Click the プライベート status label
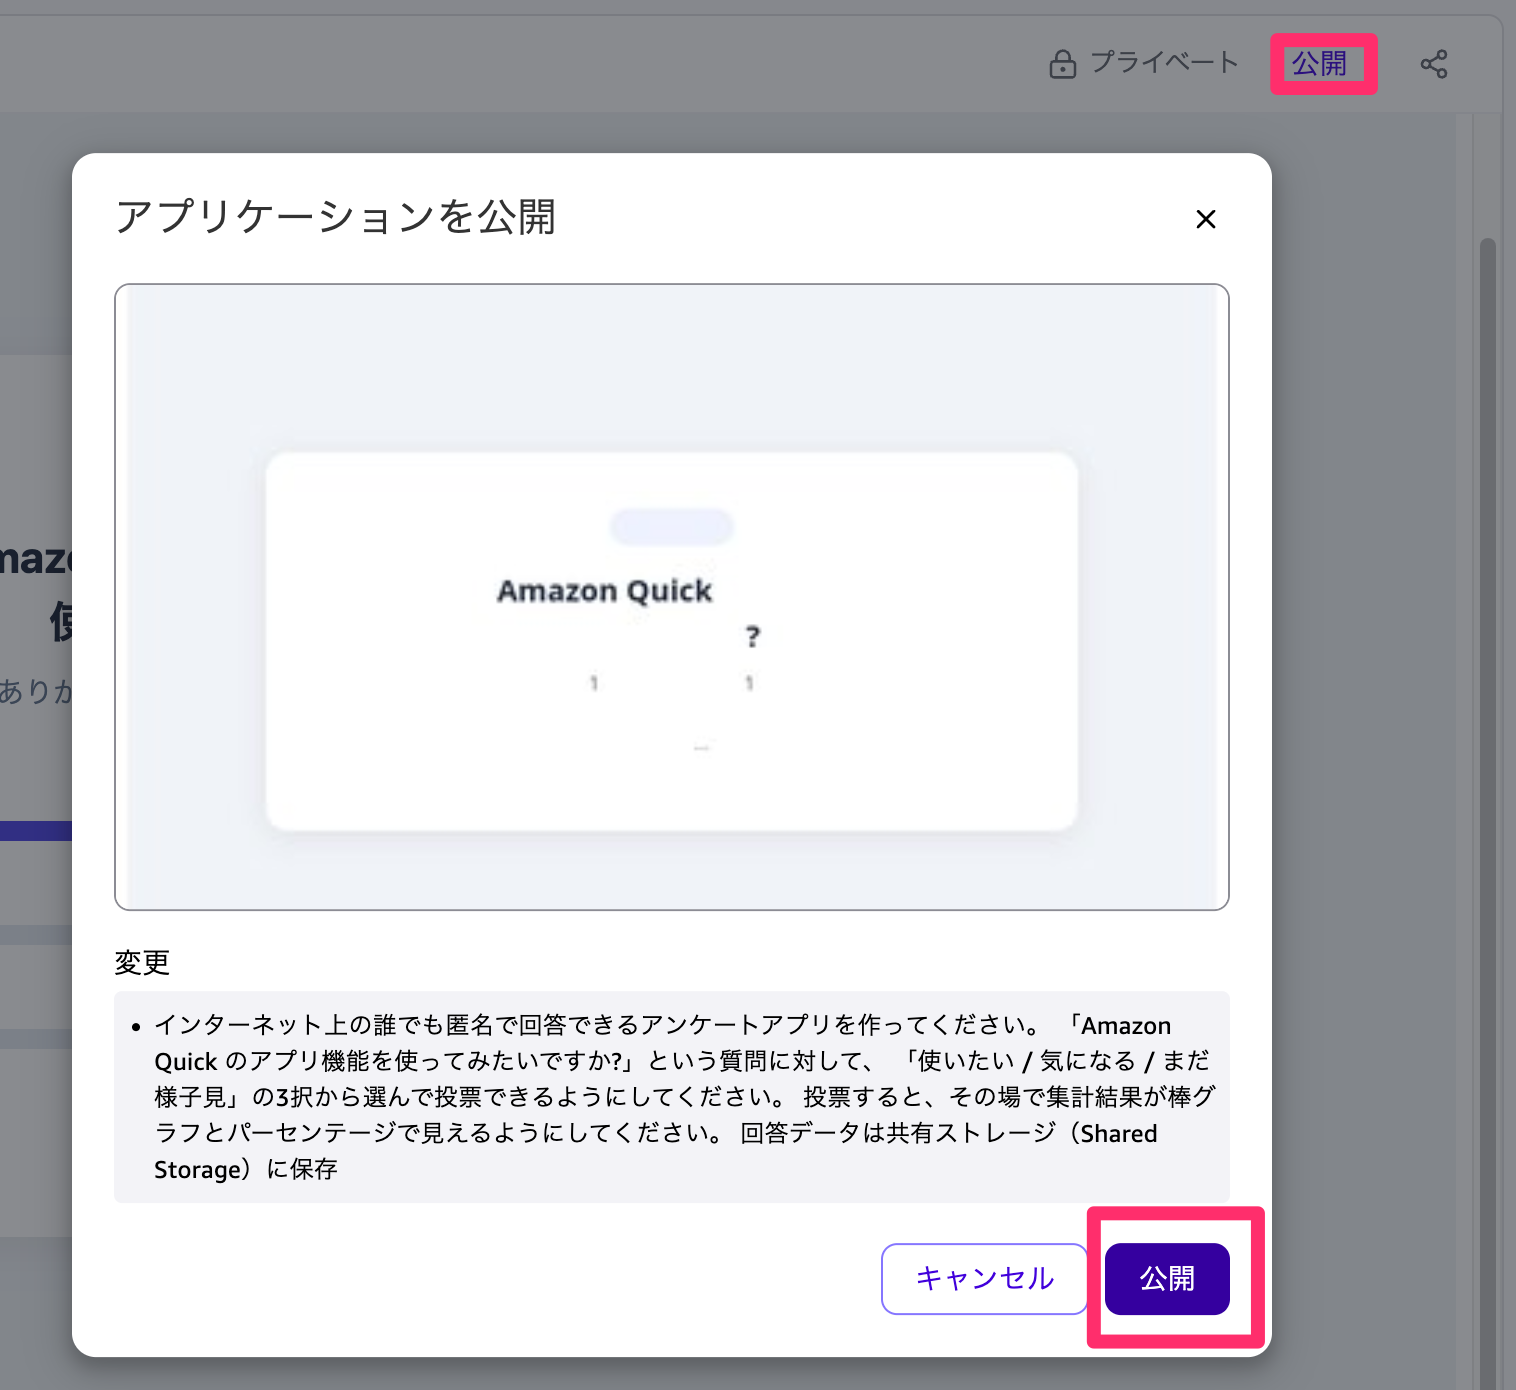The image size is (1516, 1390). (x=1165, y=63)
